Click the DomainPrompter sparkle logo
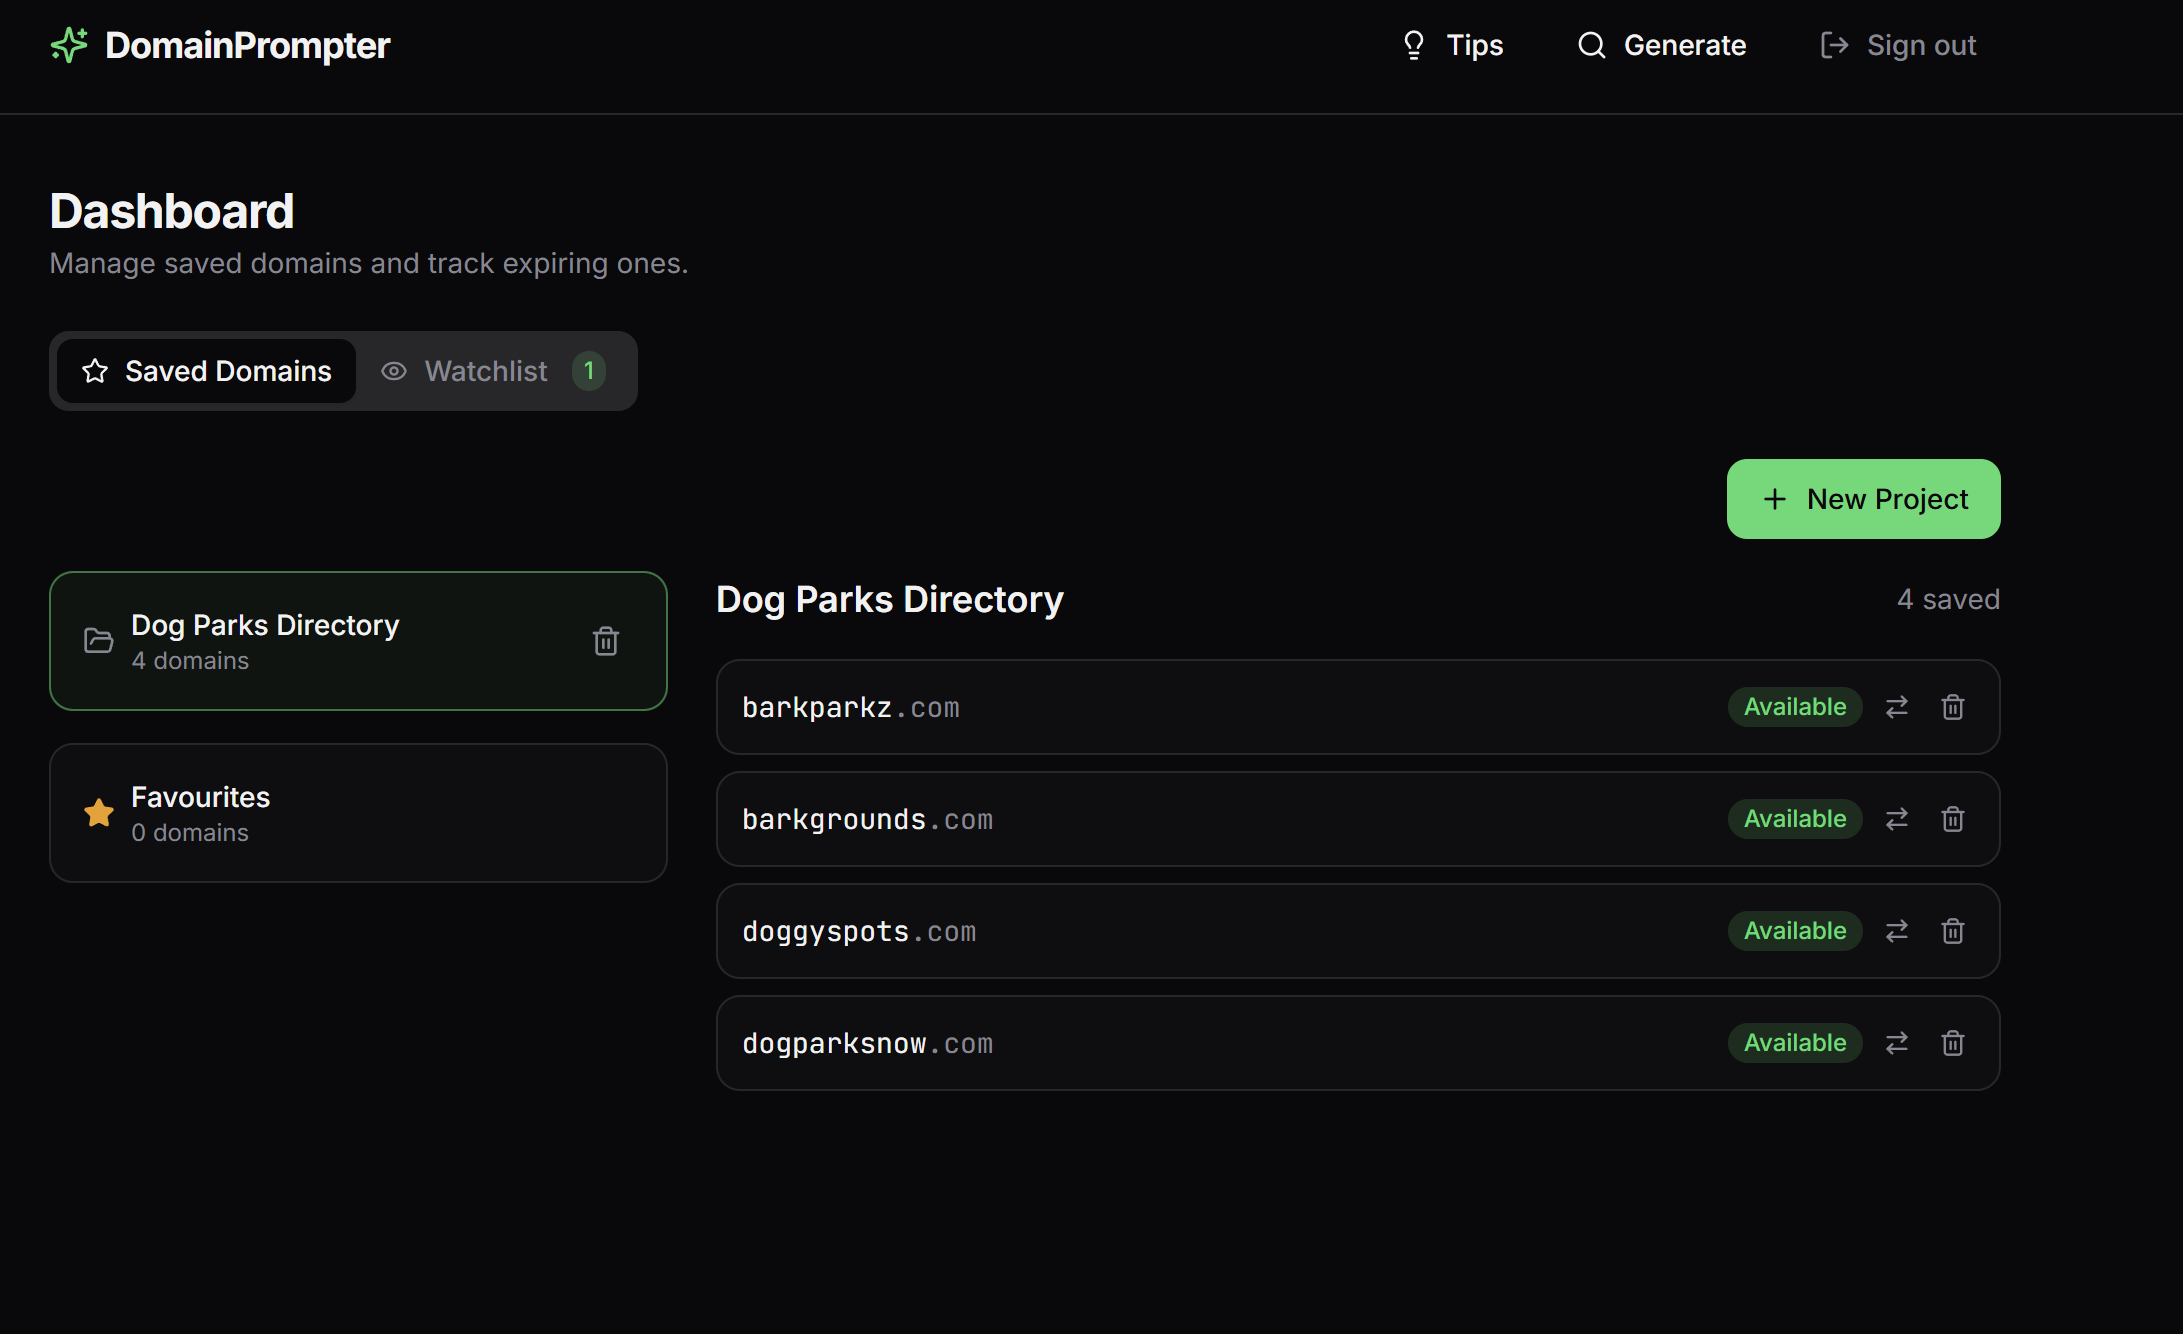Viewport: 2183px width, 1334px height. click(x=68, y=45)
